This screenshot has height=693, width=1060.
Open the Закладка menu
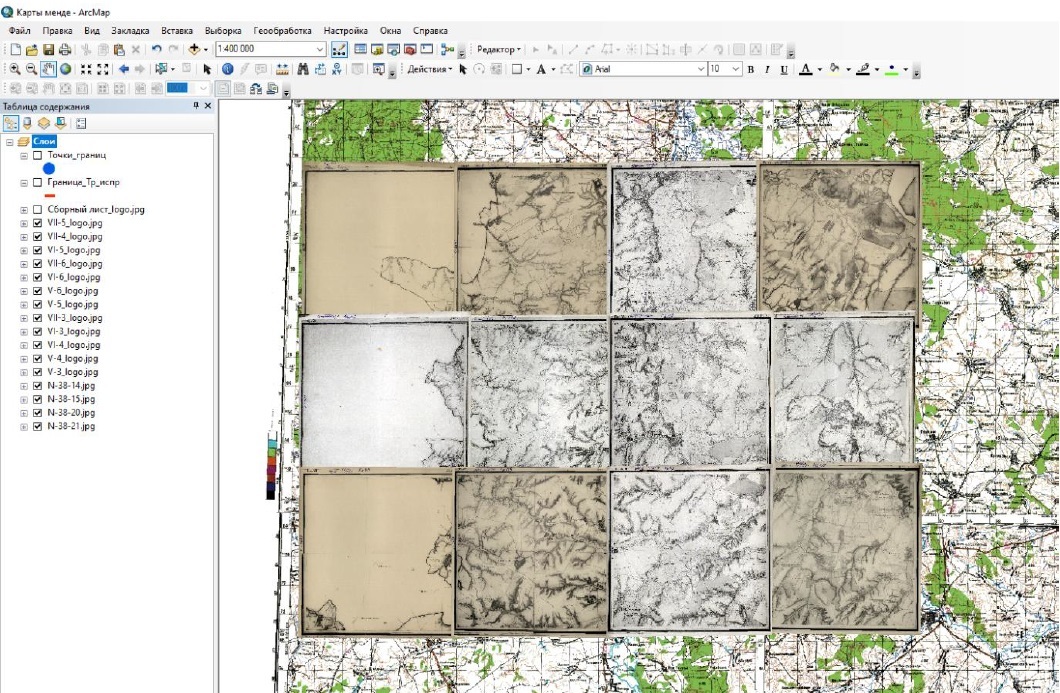pos(128,31)
